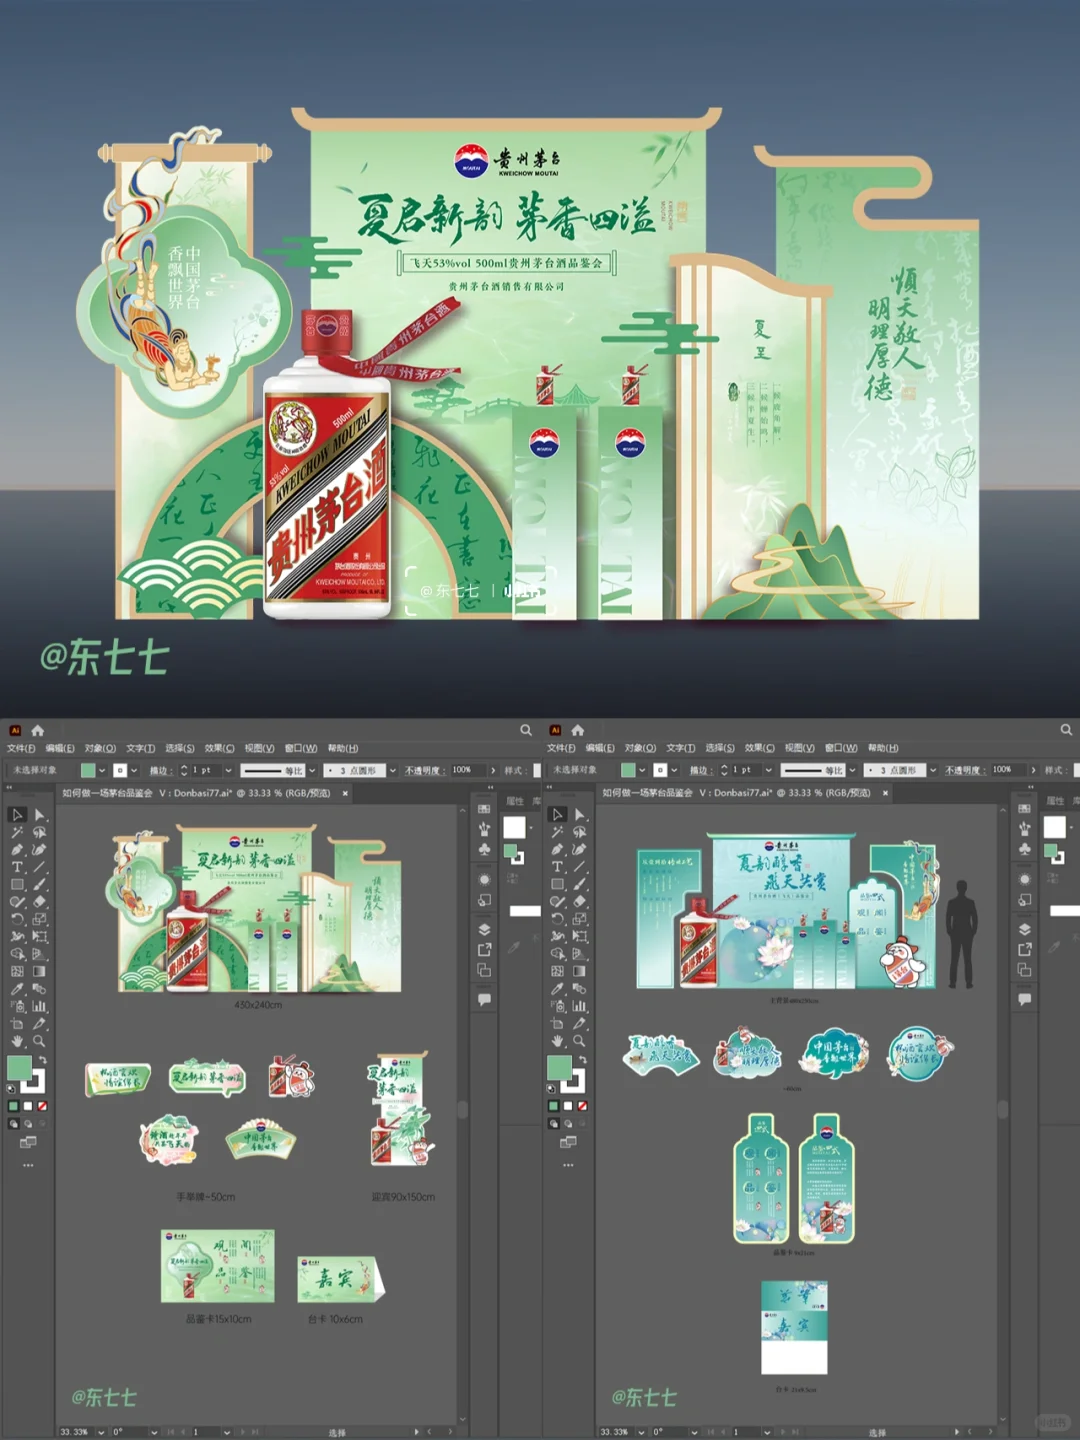Change the screen mode in right window
The height and width of the screenshot is (1440, 1080).
coord(568,1141)
